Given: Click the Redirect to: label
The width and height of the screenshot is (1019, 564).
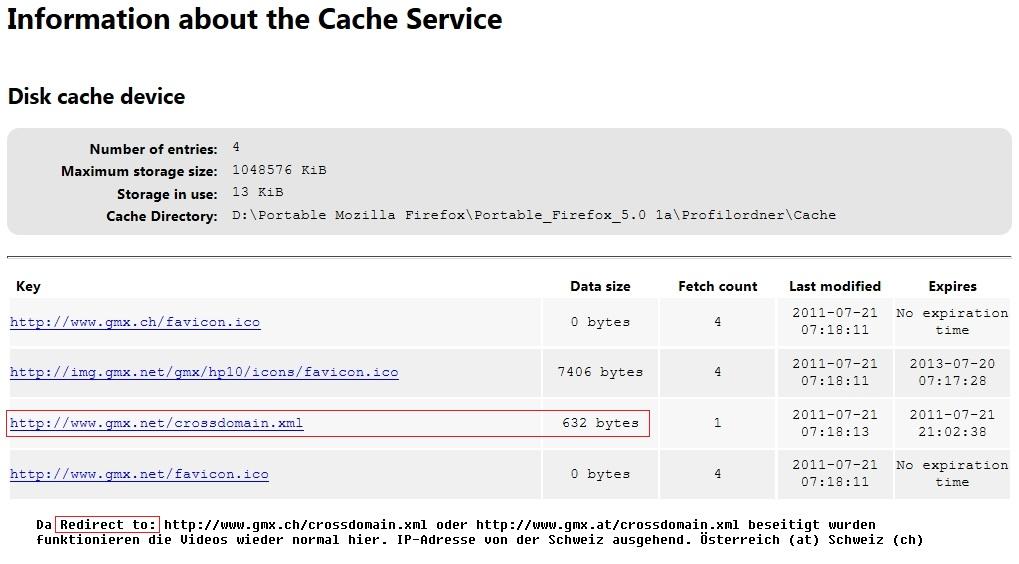Looking at the screenshot, I should [x=108, y=524].
